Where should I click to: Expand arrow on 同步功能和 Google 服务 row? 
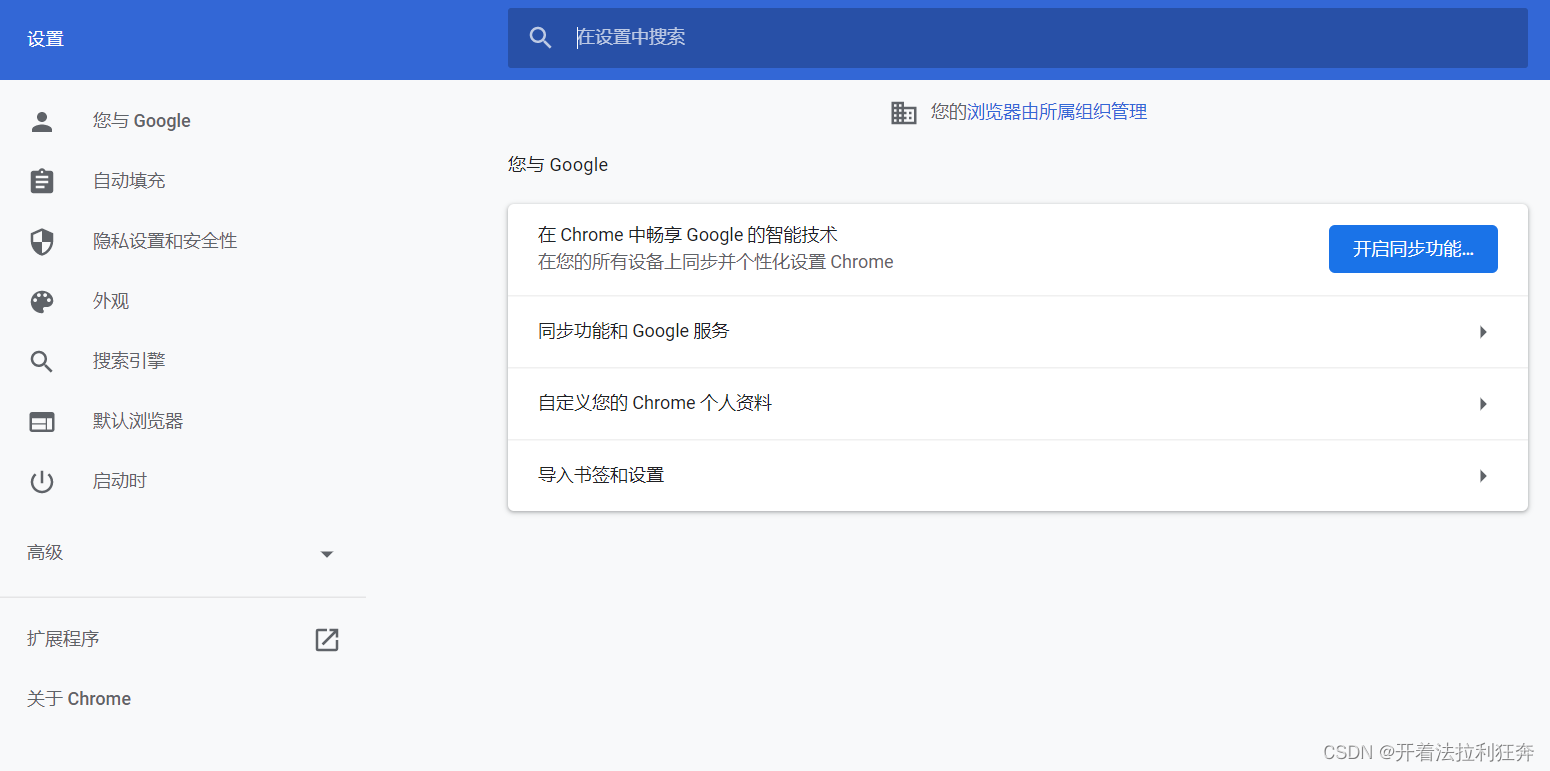(x=1483, y=332)
